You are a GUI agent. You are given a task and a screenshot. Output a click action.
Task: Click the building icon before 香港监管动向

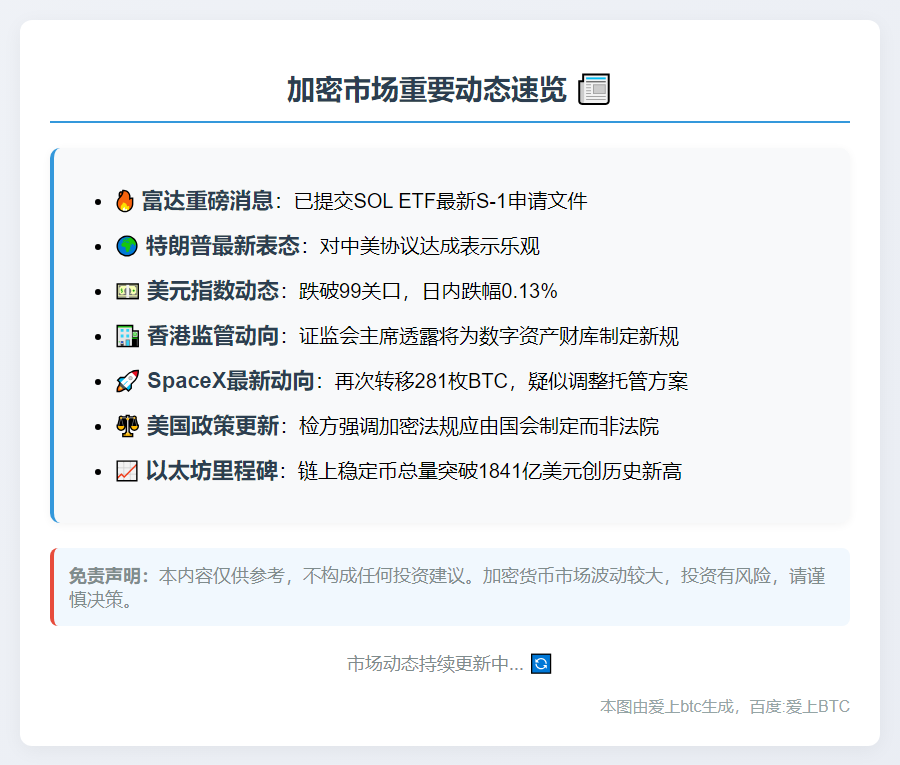(127, 336)
